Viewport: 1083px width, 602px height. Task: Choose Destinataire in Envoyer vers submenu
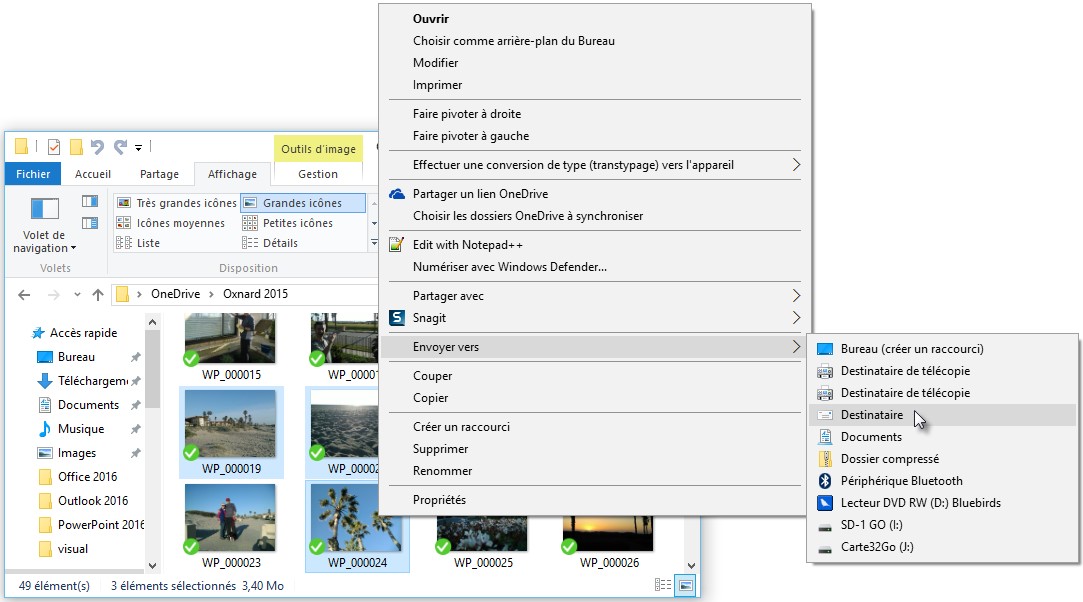871,415
